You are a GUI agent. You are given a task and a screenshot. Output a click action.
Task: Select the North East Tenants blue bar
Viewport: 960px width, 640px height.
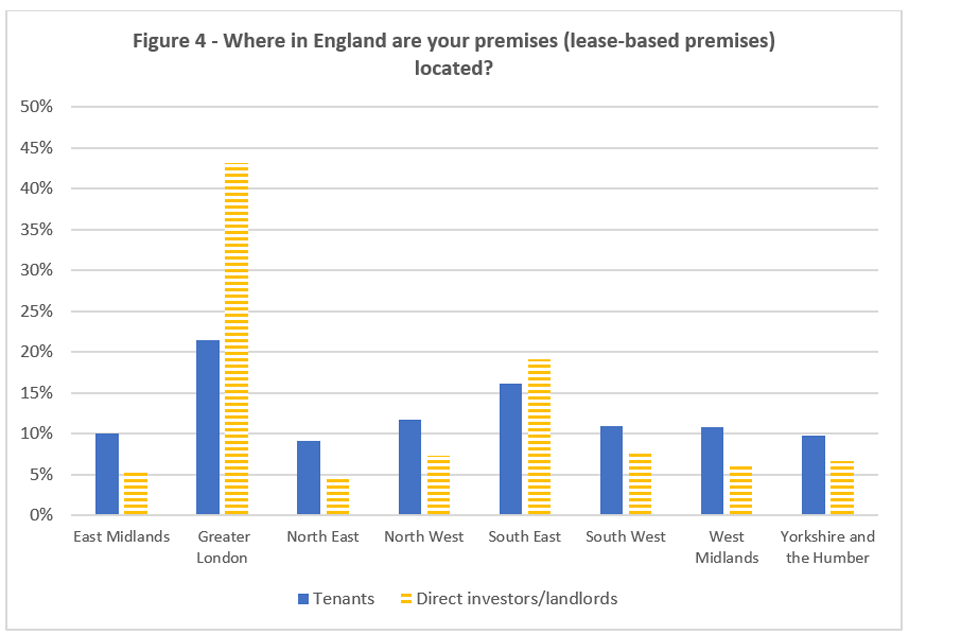click(x=309, y=478)
